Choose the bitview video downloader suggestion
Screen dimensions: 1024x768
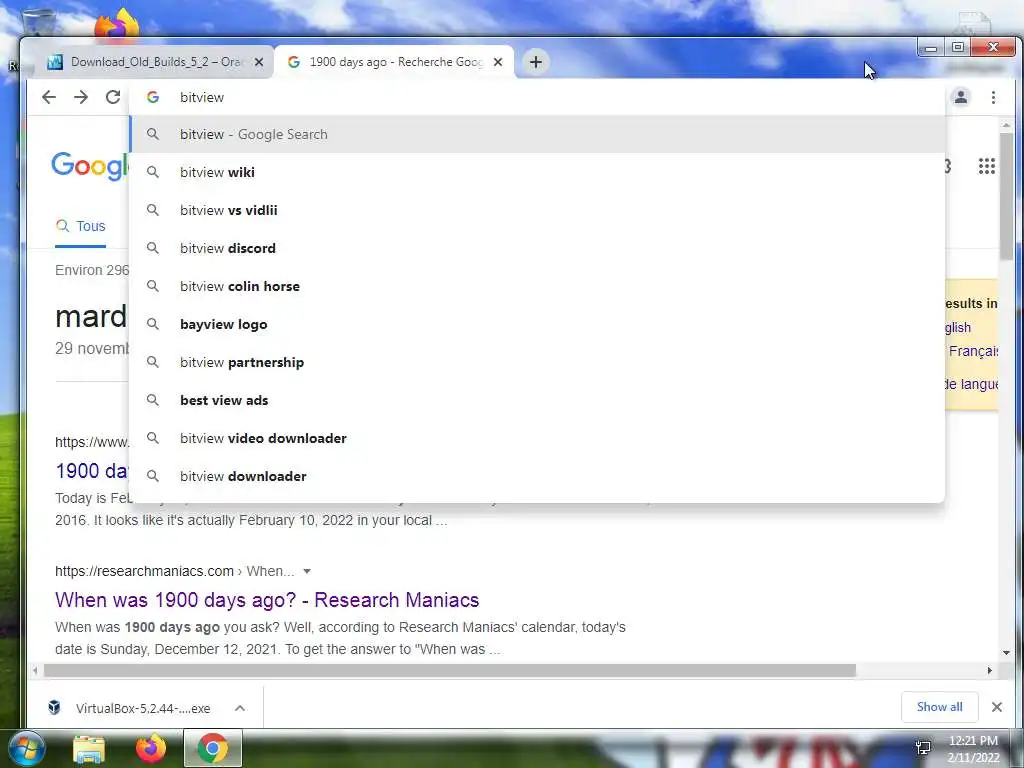pos(537,438)
